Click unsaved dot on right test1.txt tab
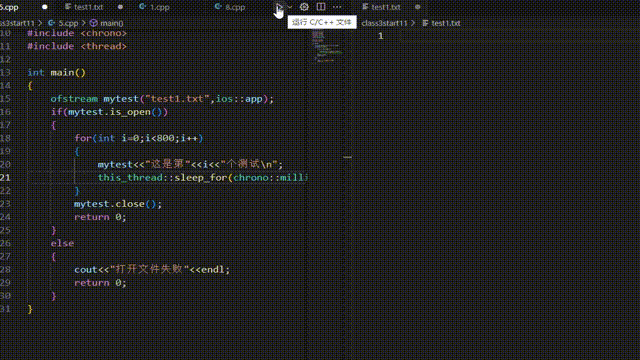Image resolution: width=640 pixels, height=360 pixels. coord(417,7)
